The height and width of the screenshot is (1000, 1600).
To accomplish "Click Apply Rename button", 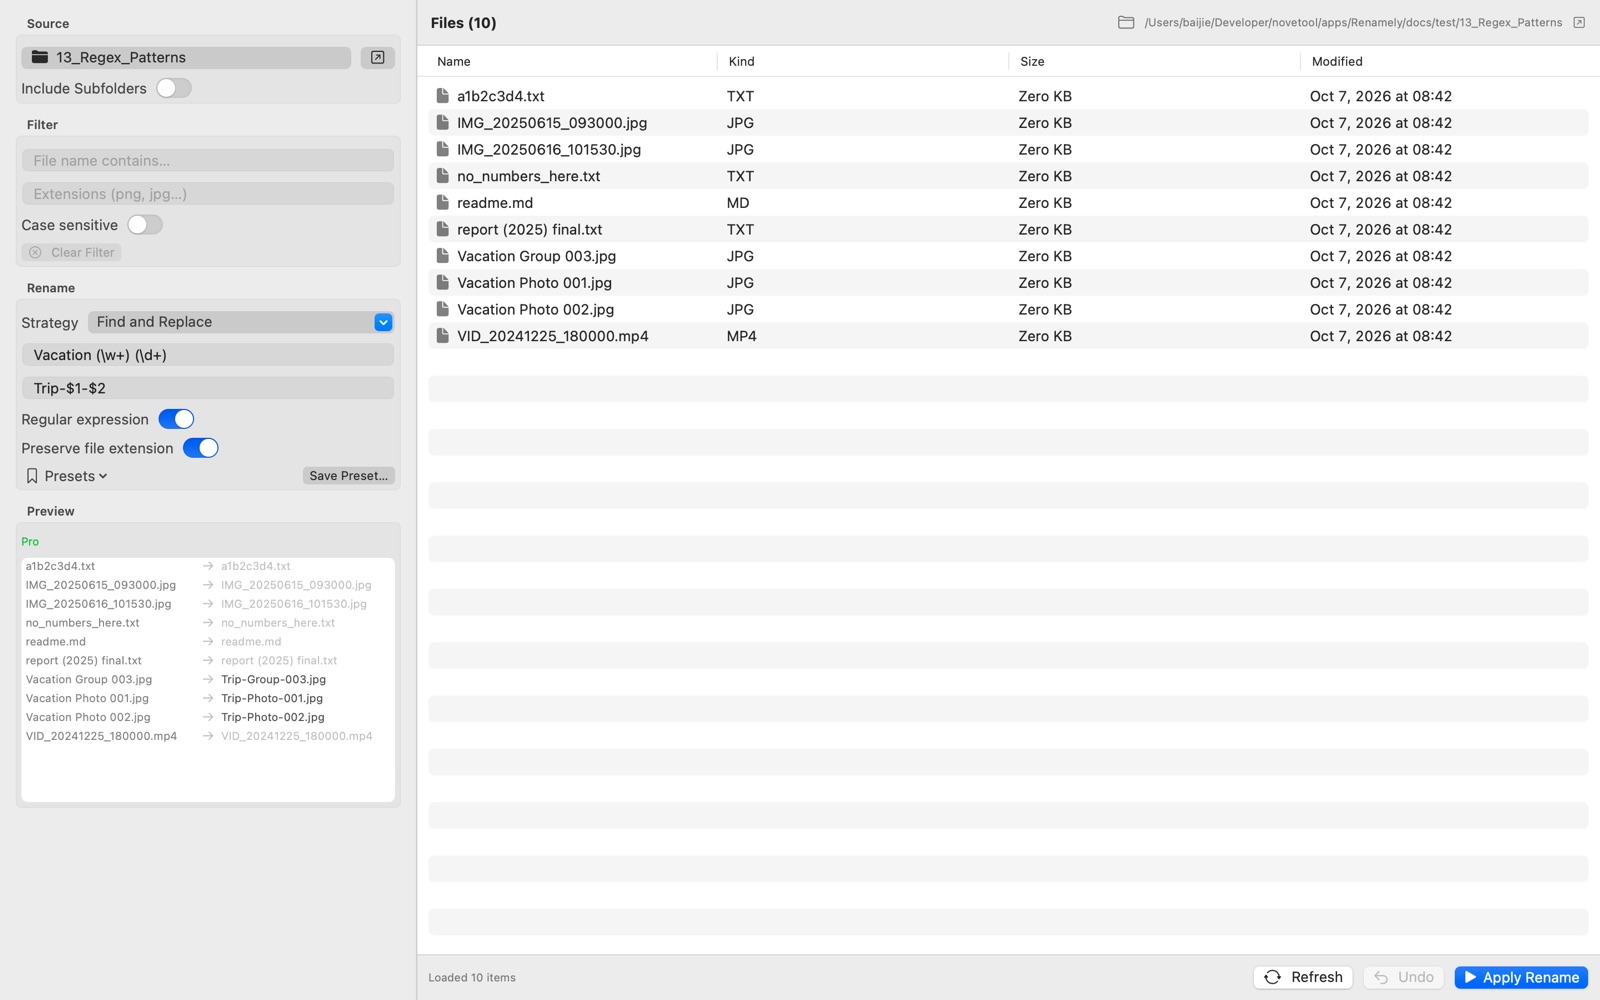I will (x=1521, y=977).
